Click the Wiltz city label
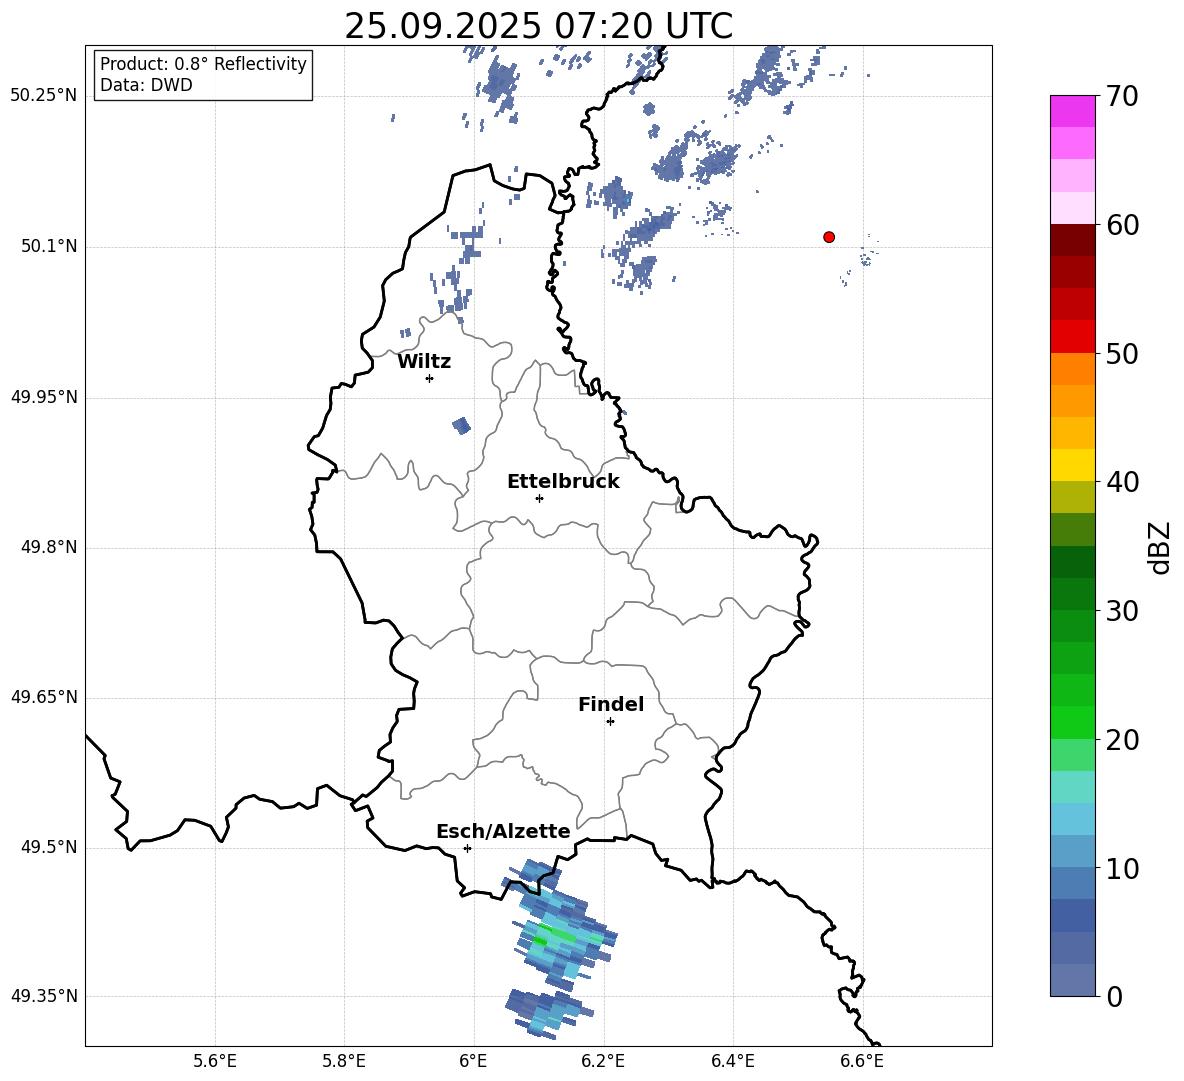 point(424,362)
